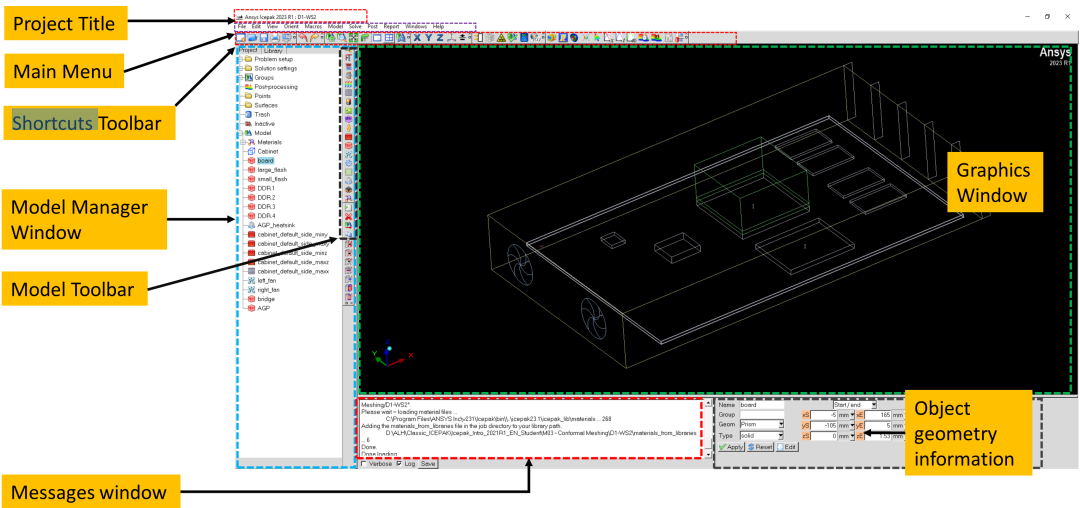This screenshot has height=508, width=1080.
Task: Click the Undo arrow icon
Action: [x=303, y=38]
